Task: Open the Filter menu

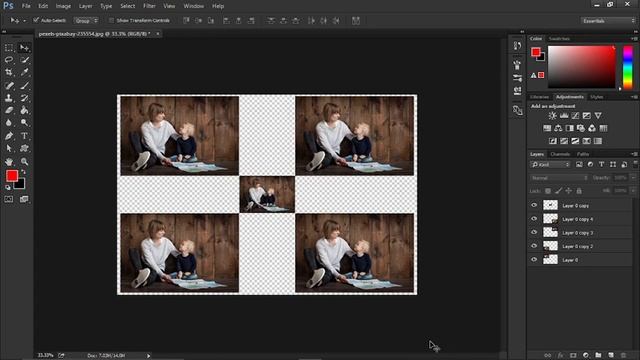Action: coord(149,6)
